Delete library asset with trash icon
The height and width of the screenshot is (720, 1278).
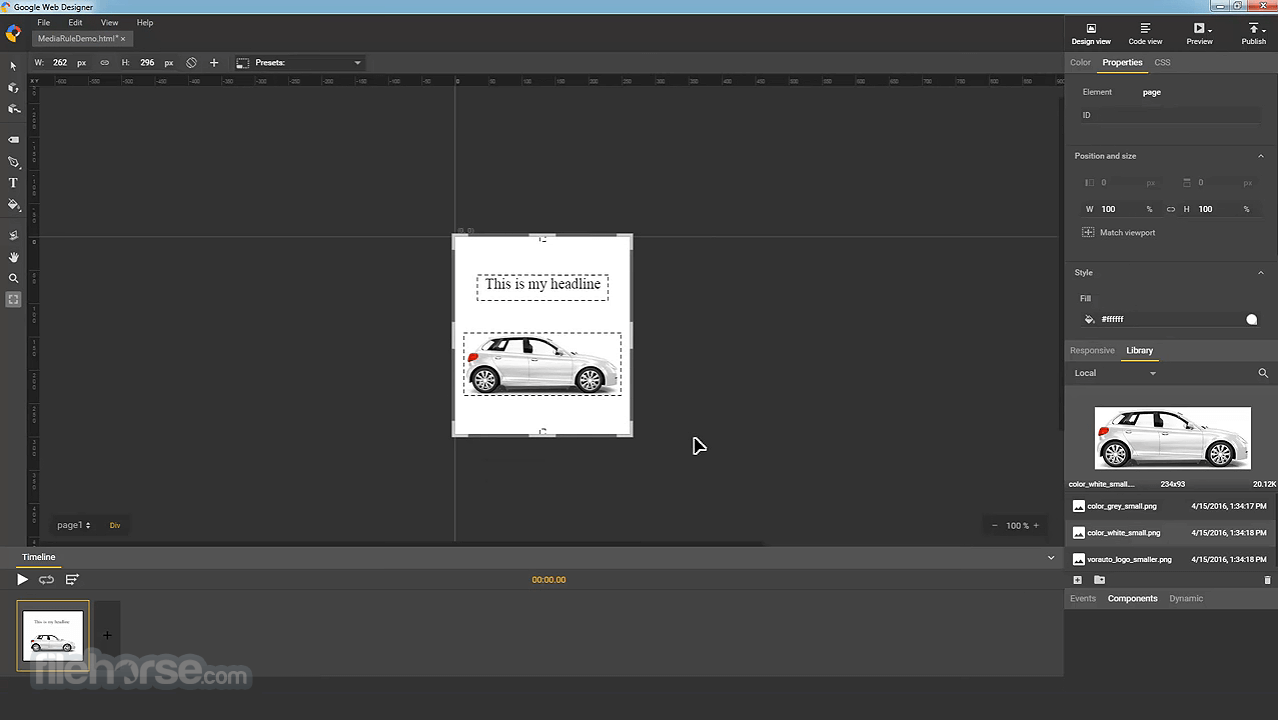pos(1267,580)
